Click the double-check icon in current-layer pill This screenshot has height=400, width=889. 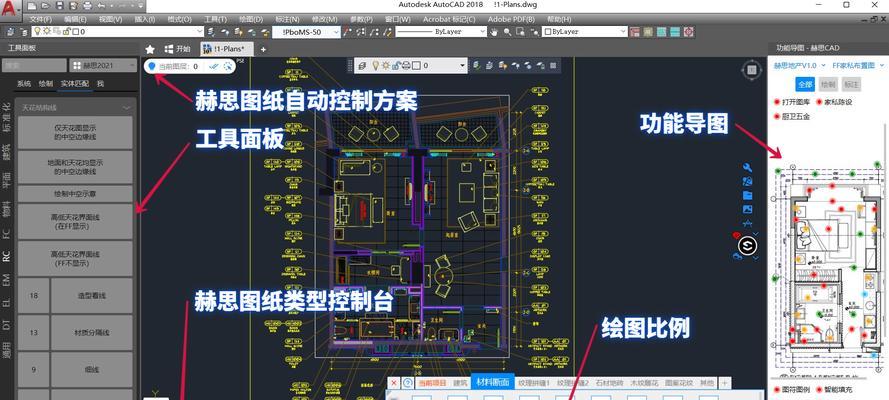point(213,66)
